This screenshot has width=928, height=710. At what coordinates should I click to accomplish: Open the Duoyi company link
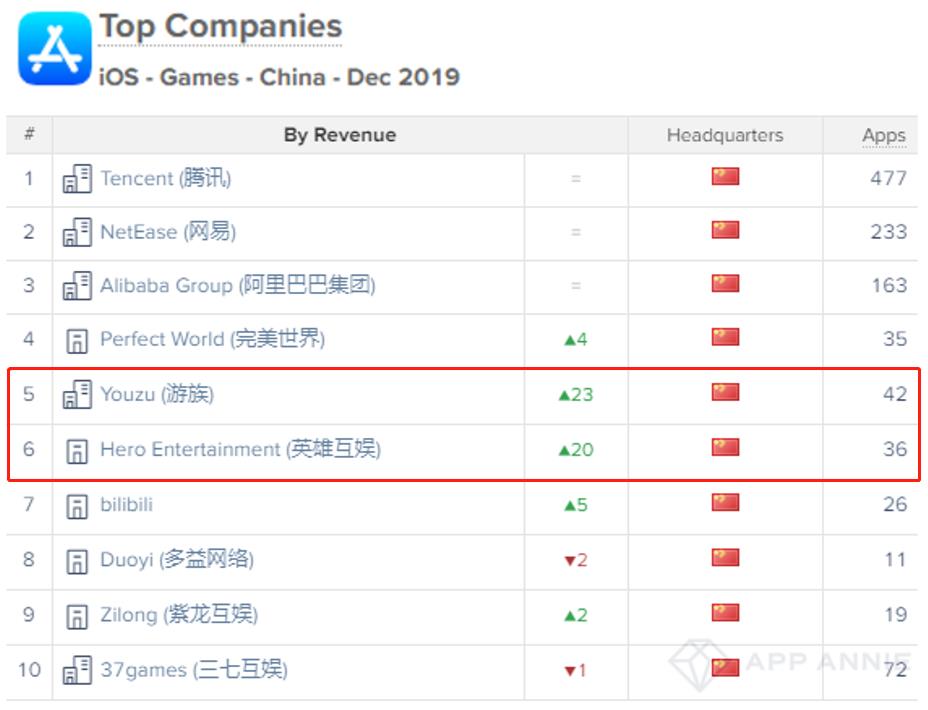[x=177, y=559]
